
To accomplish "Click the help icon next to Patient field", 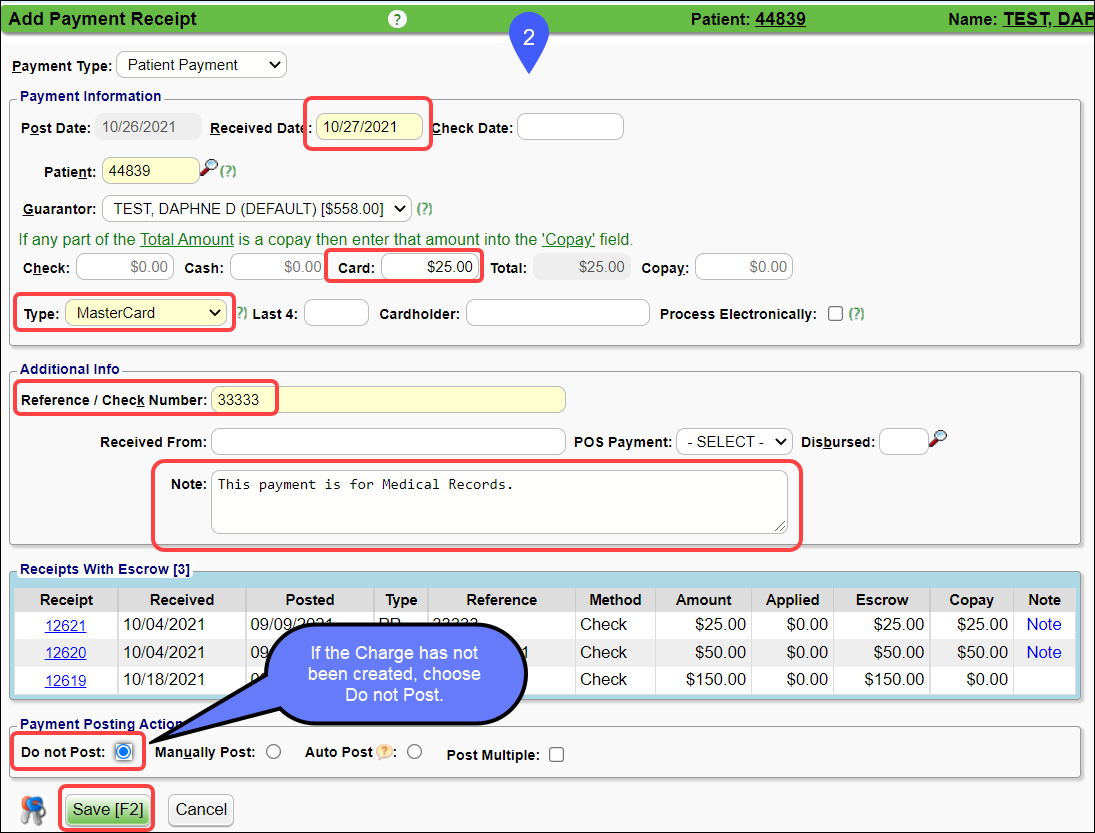I will tap(228, 171).
